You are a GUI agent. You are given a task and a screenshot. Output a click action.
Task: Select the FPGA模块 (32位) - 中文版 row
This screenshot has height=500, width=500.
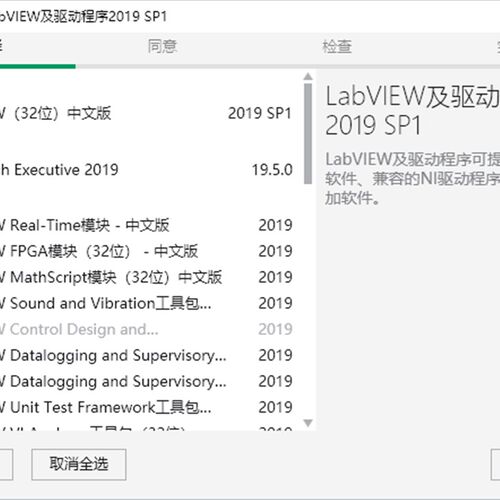[x=147, y=251]
